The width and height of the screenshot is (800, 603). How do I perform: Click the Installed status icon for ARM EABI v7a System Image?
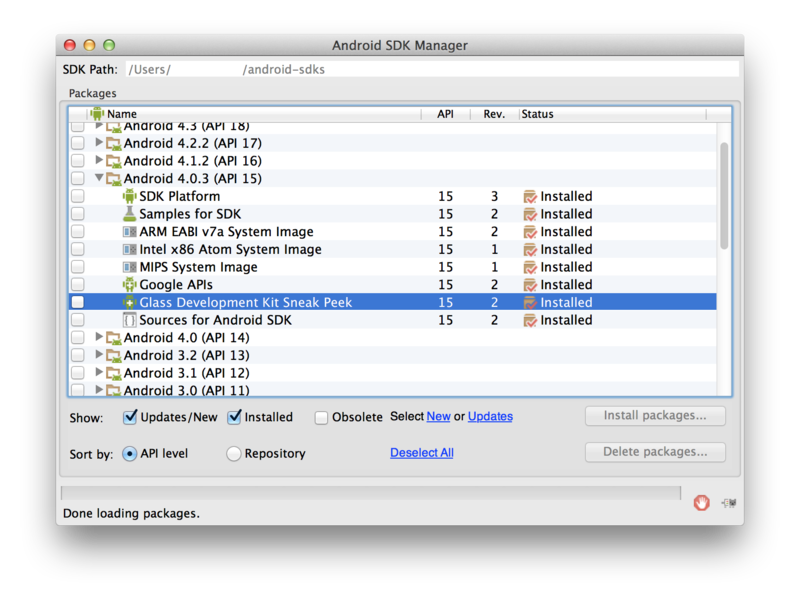pyautogui.click(x=530, y=232)
